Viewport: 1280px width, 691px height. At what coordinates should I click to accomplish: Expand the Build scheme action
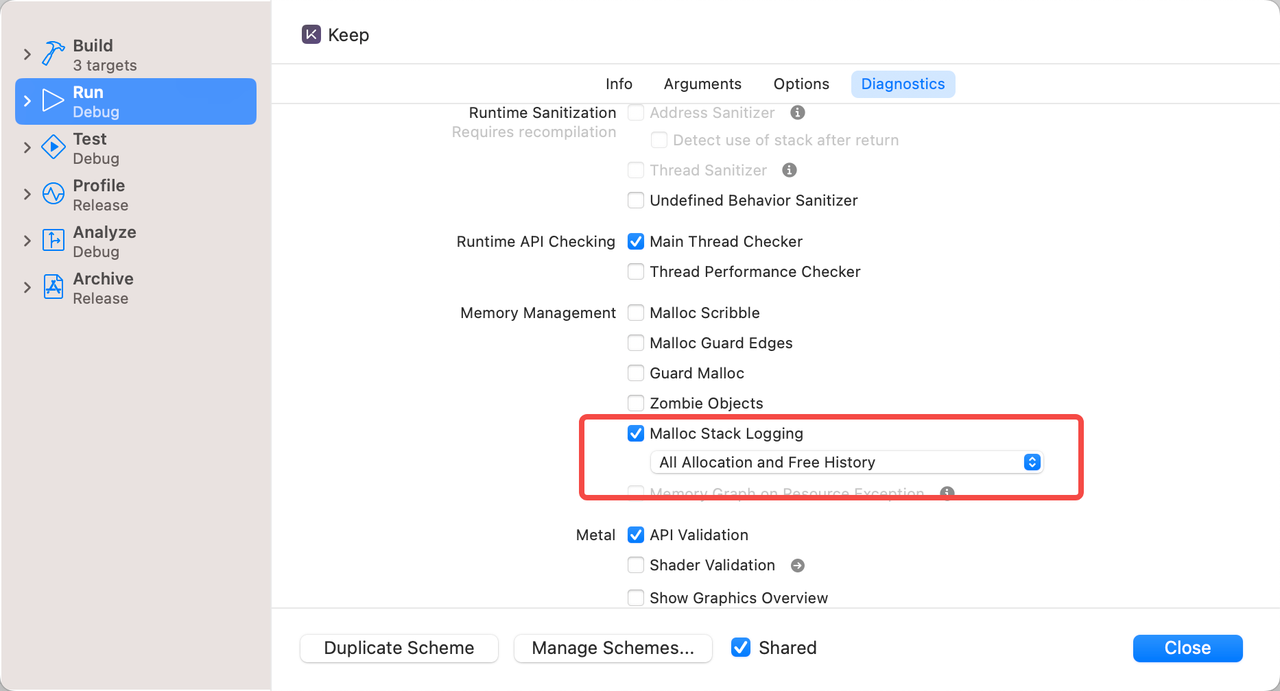point(28,55)
